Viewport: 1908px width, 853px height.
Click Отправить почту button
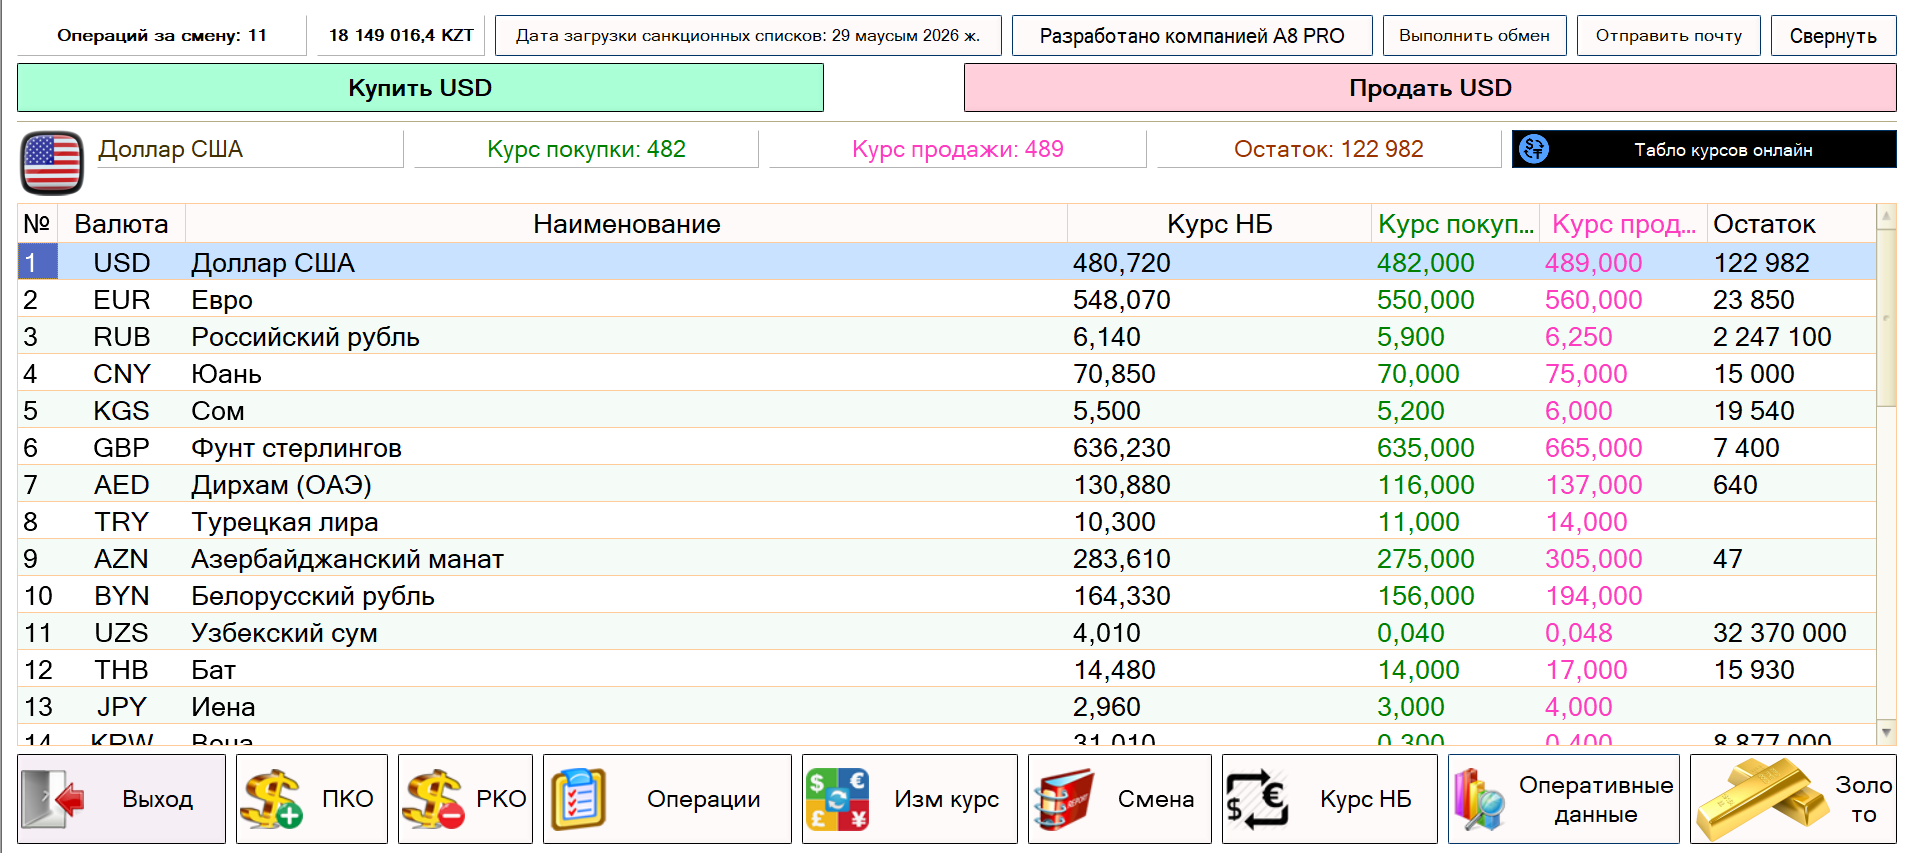click(1669, 36)
